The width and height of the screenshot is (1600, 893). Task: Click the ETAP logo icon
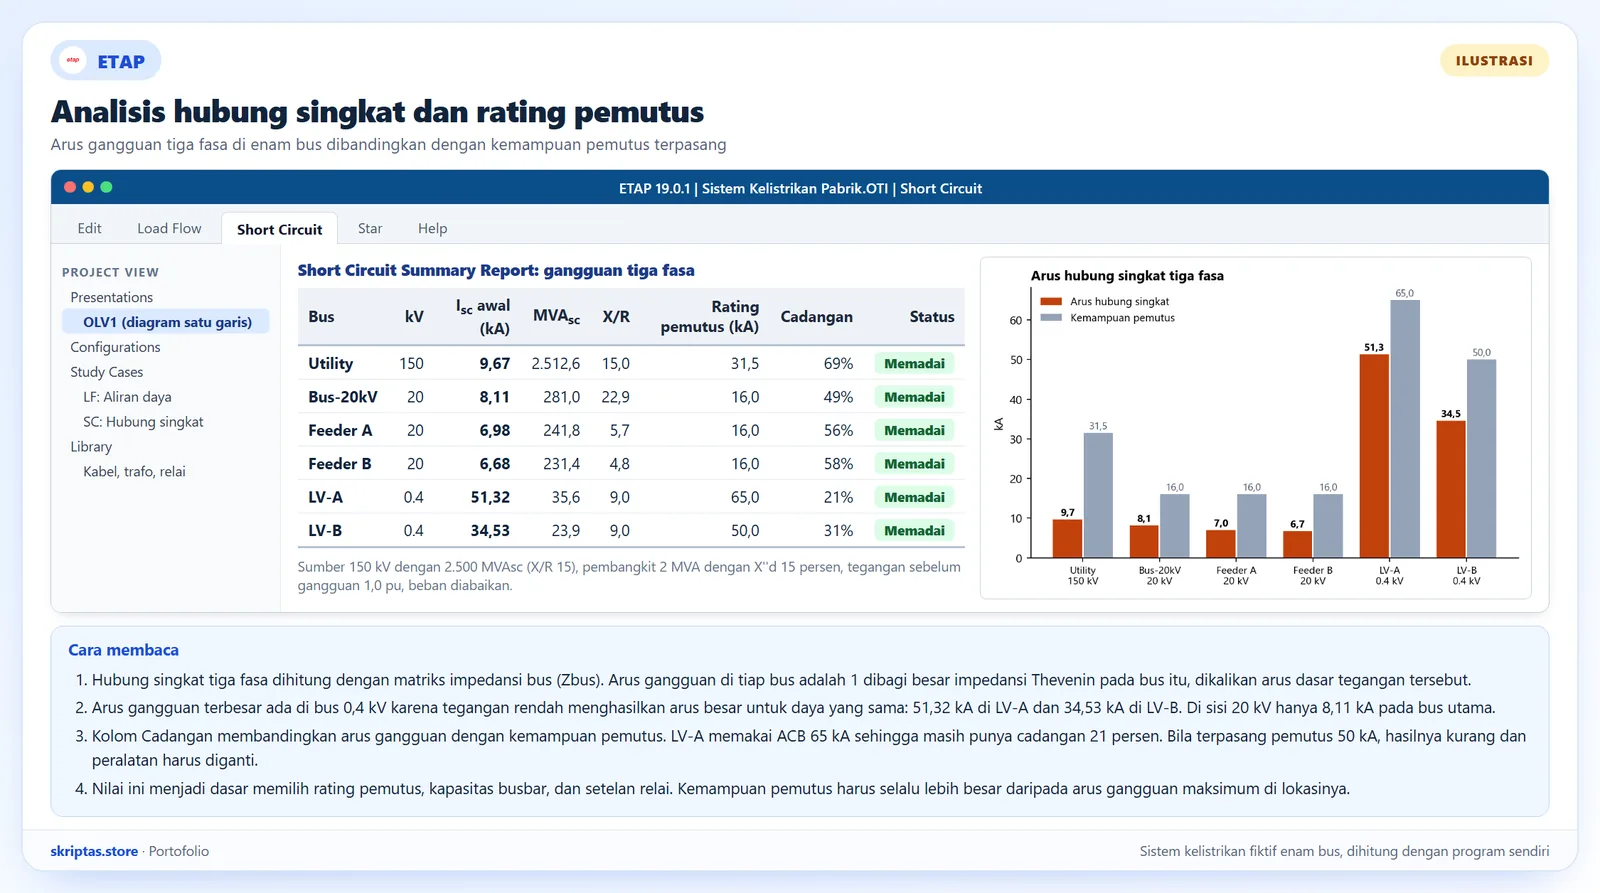[x=73, y=60]
